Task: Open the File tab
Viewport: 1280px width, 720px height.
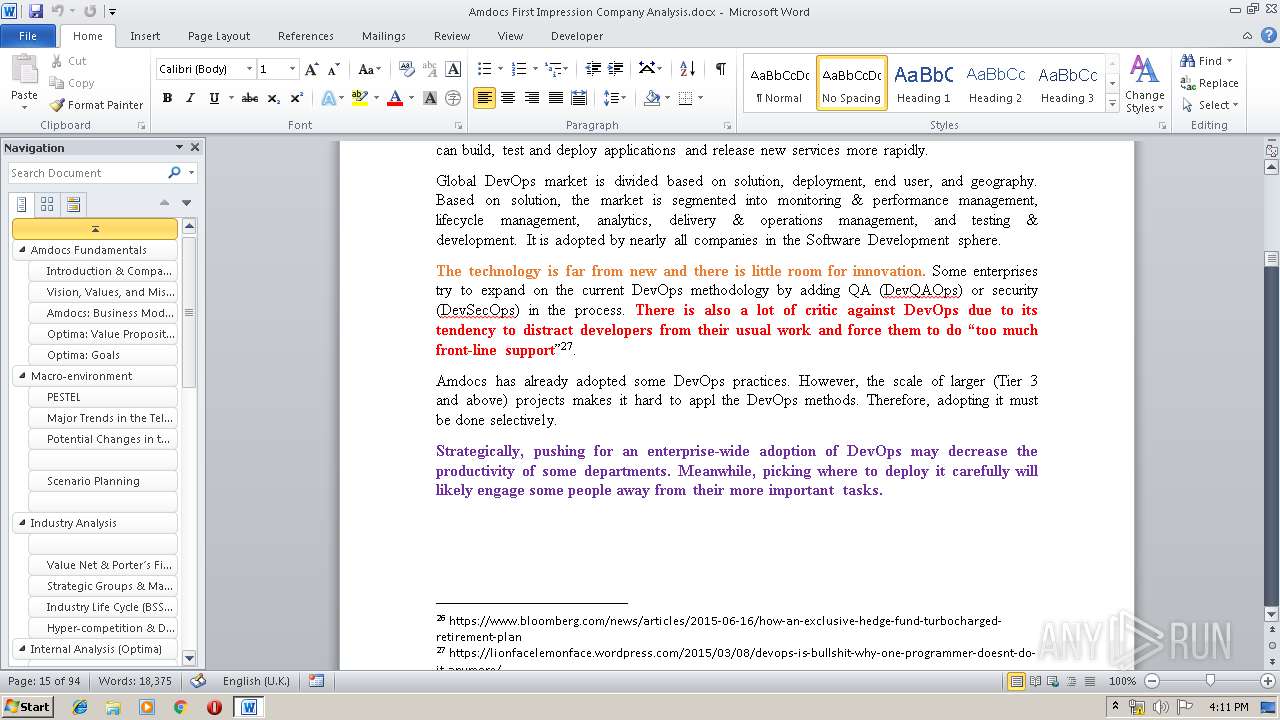Action: 28,36
